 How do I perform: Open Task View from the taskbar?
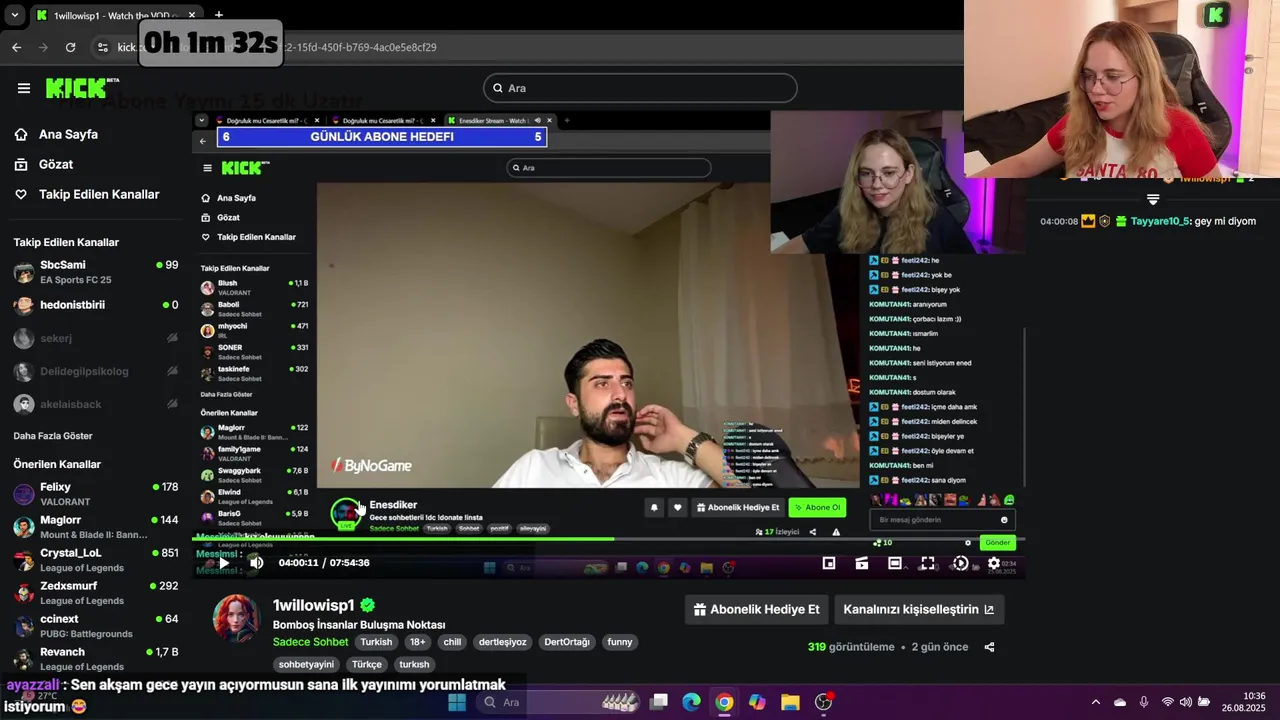pos(659,702)
